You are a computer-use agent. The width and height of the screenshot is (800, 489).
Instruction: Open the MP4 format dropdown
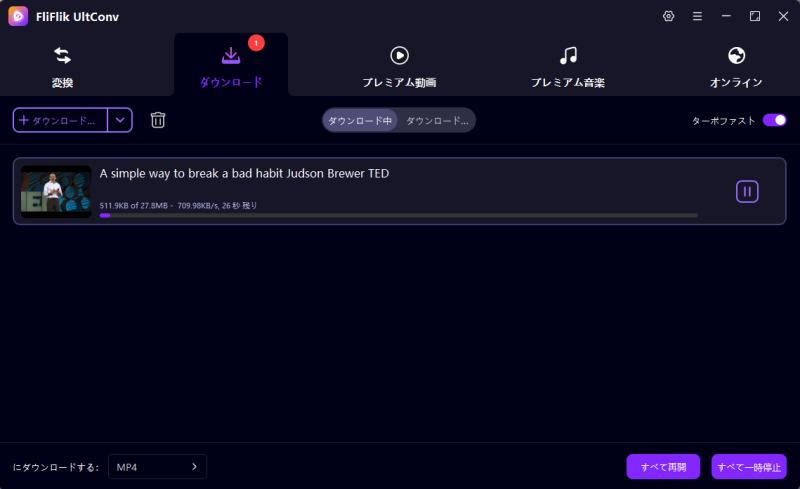[157, 467]
